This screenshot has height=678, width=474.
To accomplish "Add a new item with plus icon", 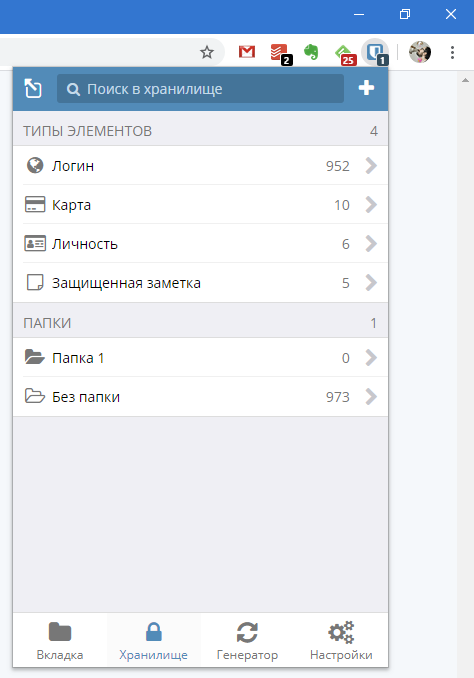I will pos(366,88).
